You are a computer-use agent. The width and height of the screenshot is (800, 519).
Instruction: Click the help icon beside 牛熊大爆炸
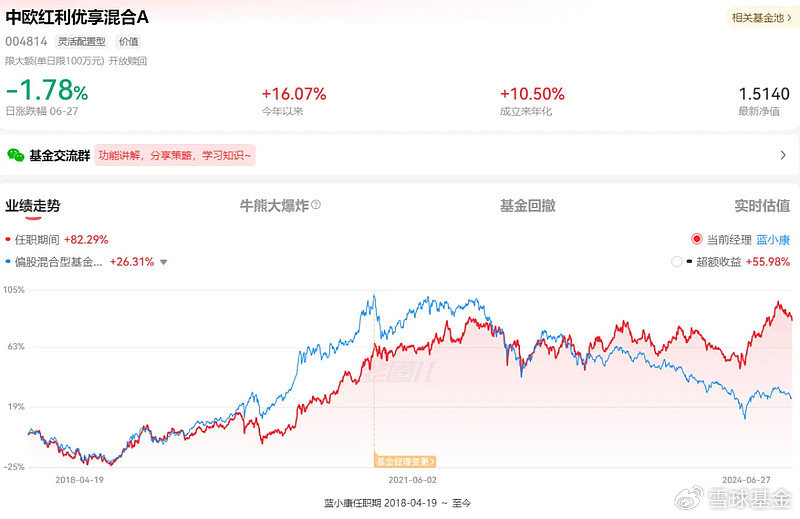coord(316,205)
